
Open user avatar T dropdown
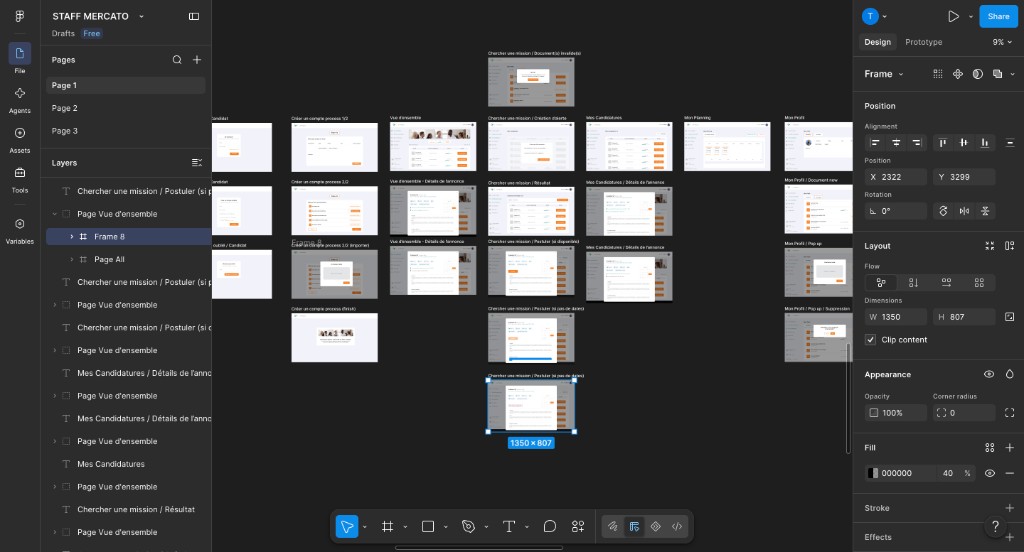pyautogui.click(x=874, y=16)
